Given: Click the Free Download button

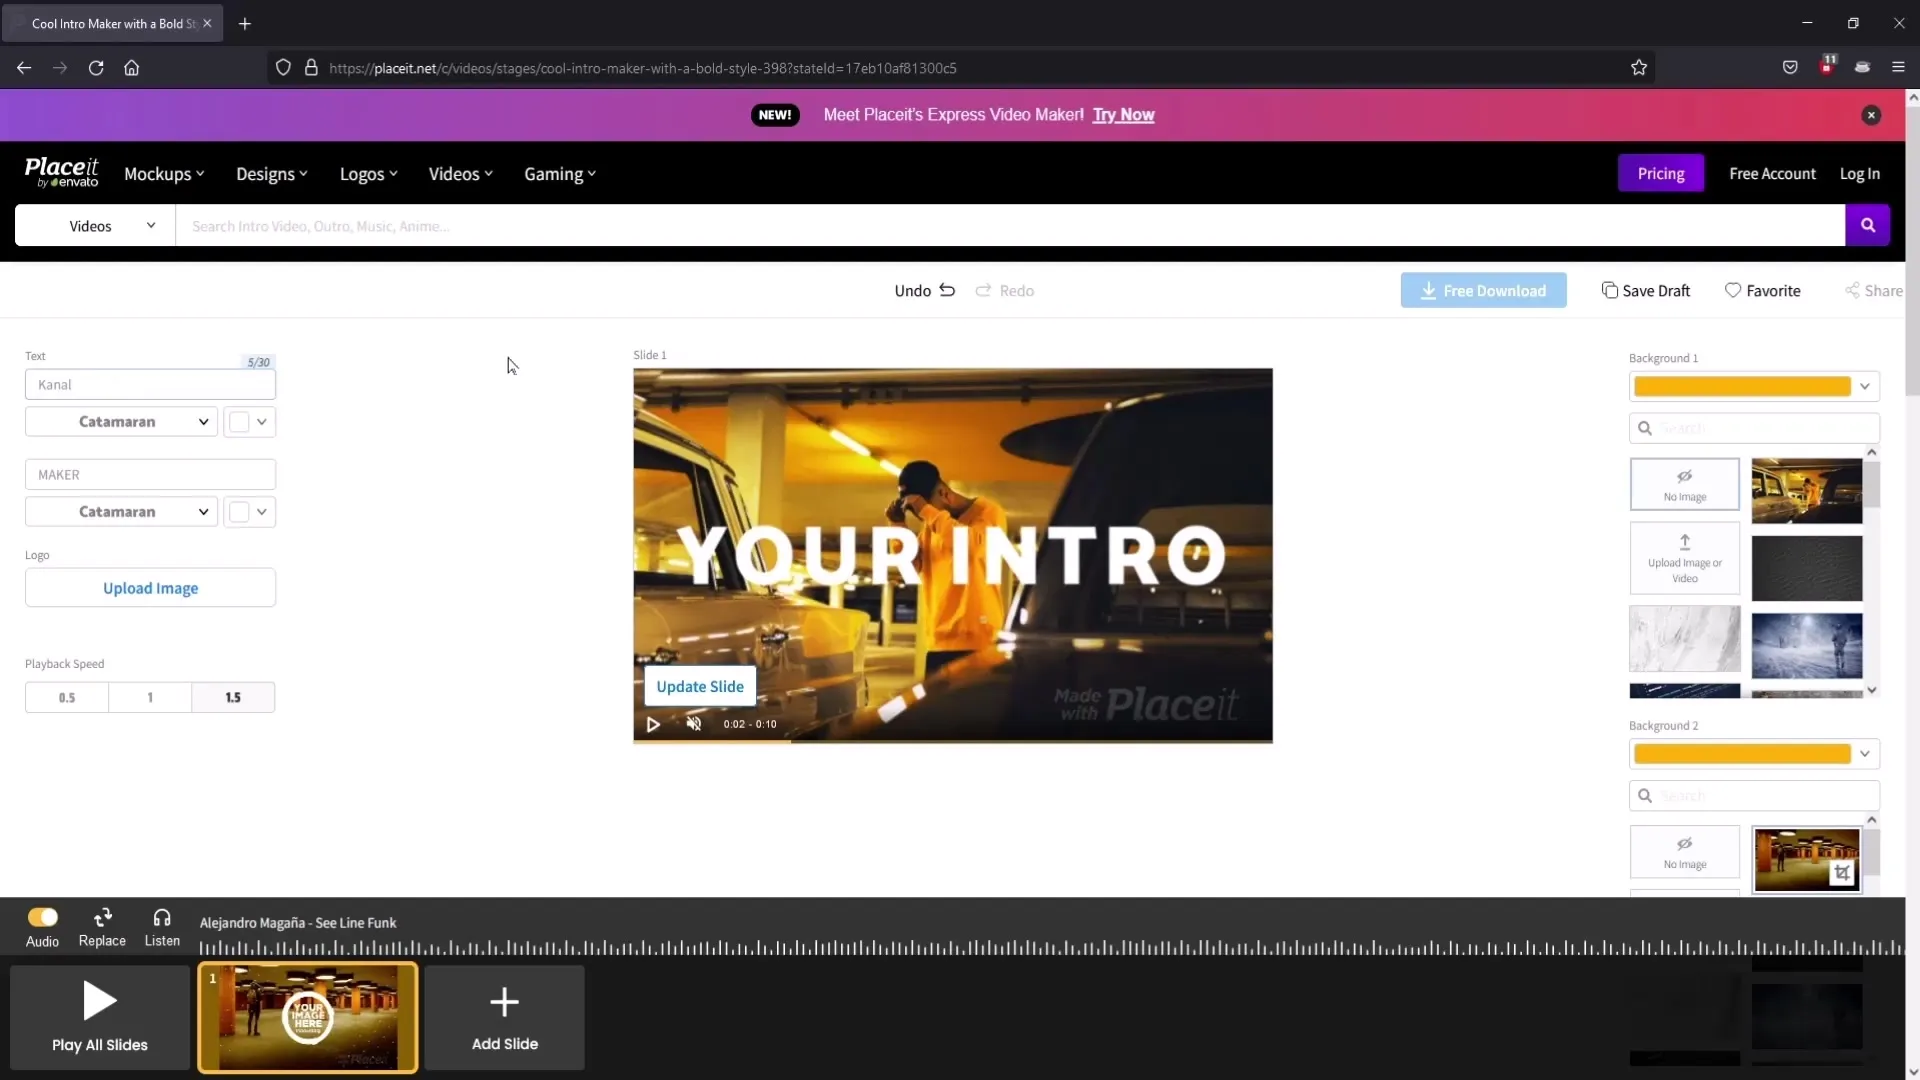Looking at the screenshot, I should tap(1484, 290).
